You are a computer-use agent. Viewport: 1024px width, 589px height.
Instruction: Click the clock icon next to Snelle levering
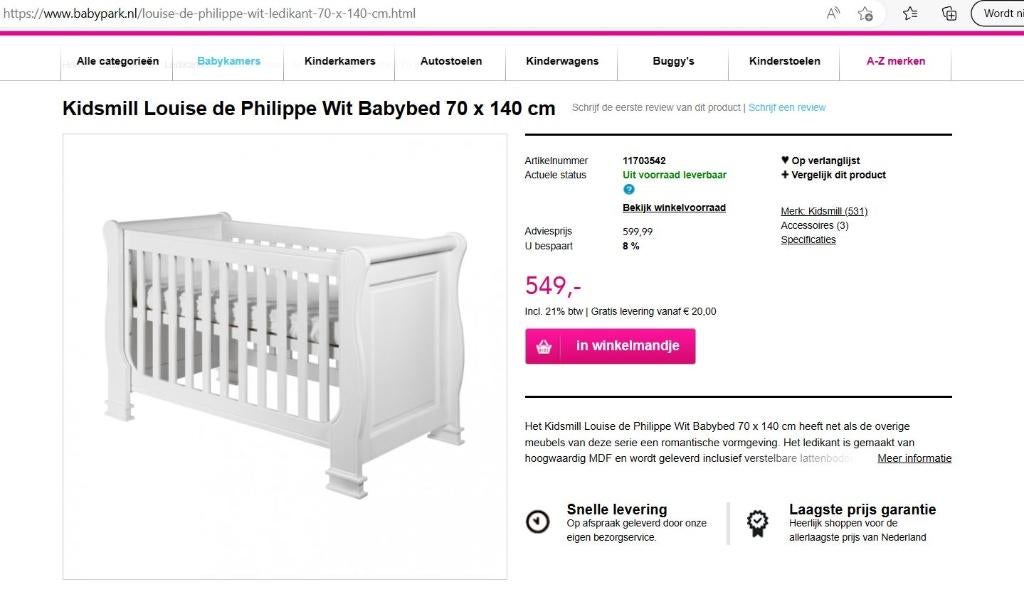click(538, 522)
